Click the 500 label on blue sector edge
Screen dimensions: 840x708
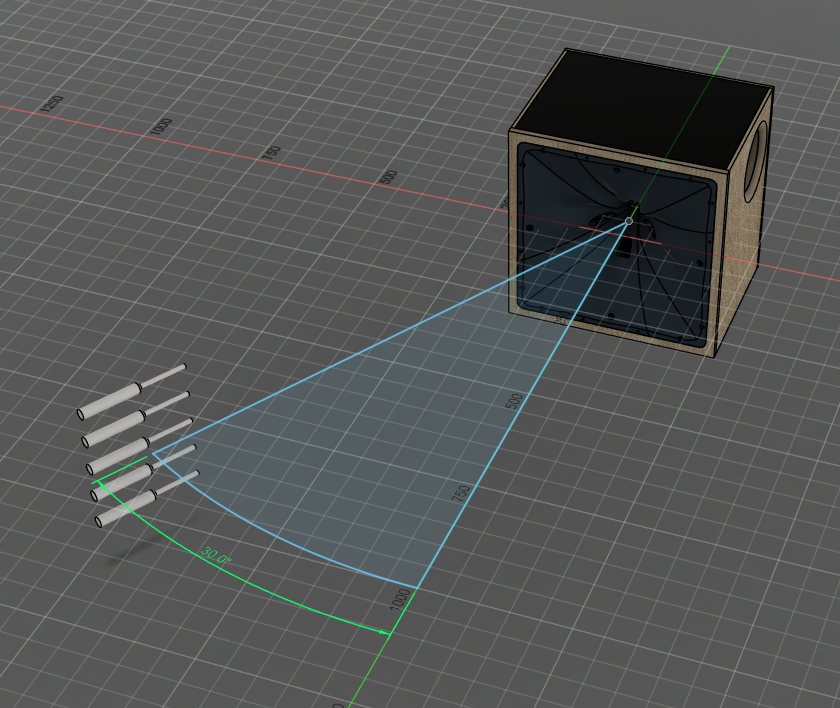tap(514, 401)
